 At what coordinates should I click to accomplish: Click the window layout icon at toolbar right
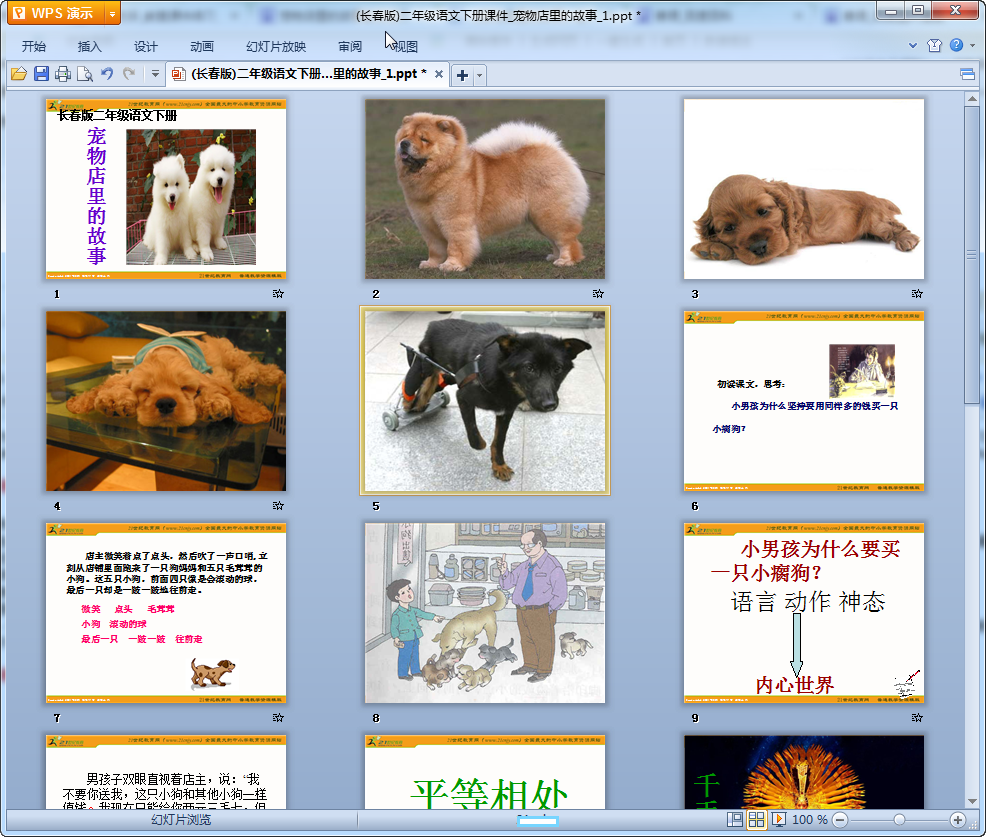point(967,75)
